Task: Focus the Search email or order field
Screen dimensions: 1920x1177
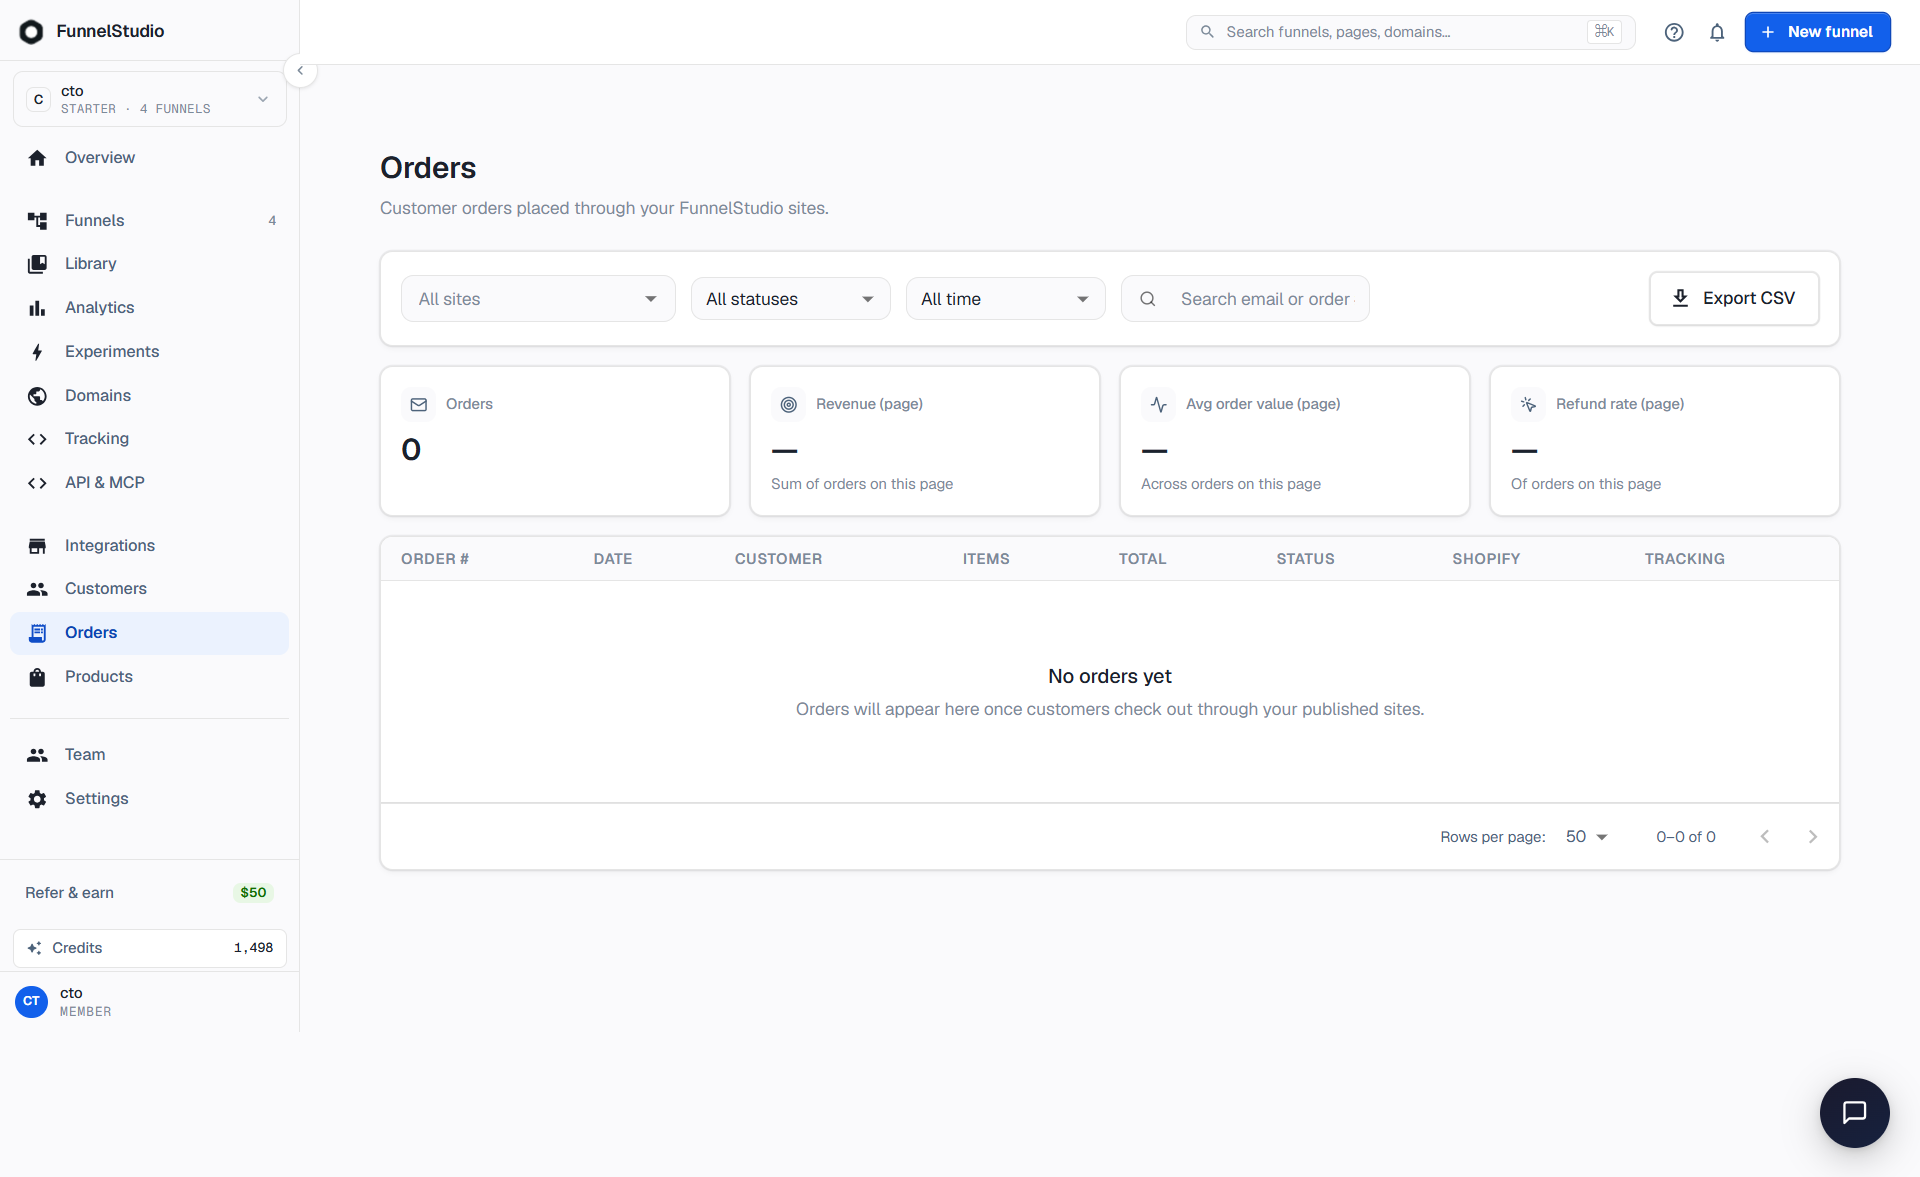Action: [x=1245, y=299]
